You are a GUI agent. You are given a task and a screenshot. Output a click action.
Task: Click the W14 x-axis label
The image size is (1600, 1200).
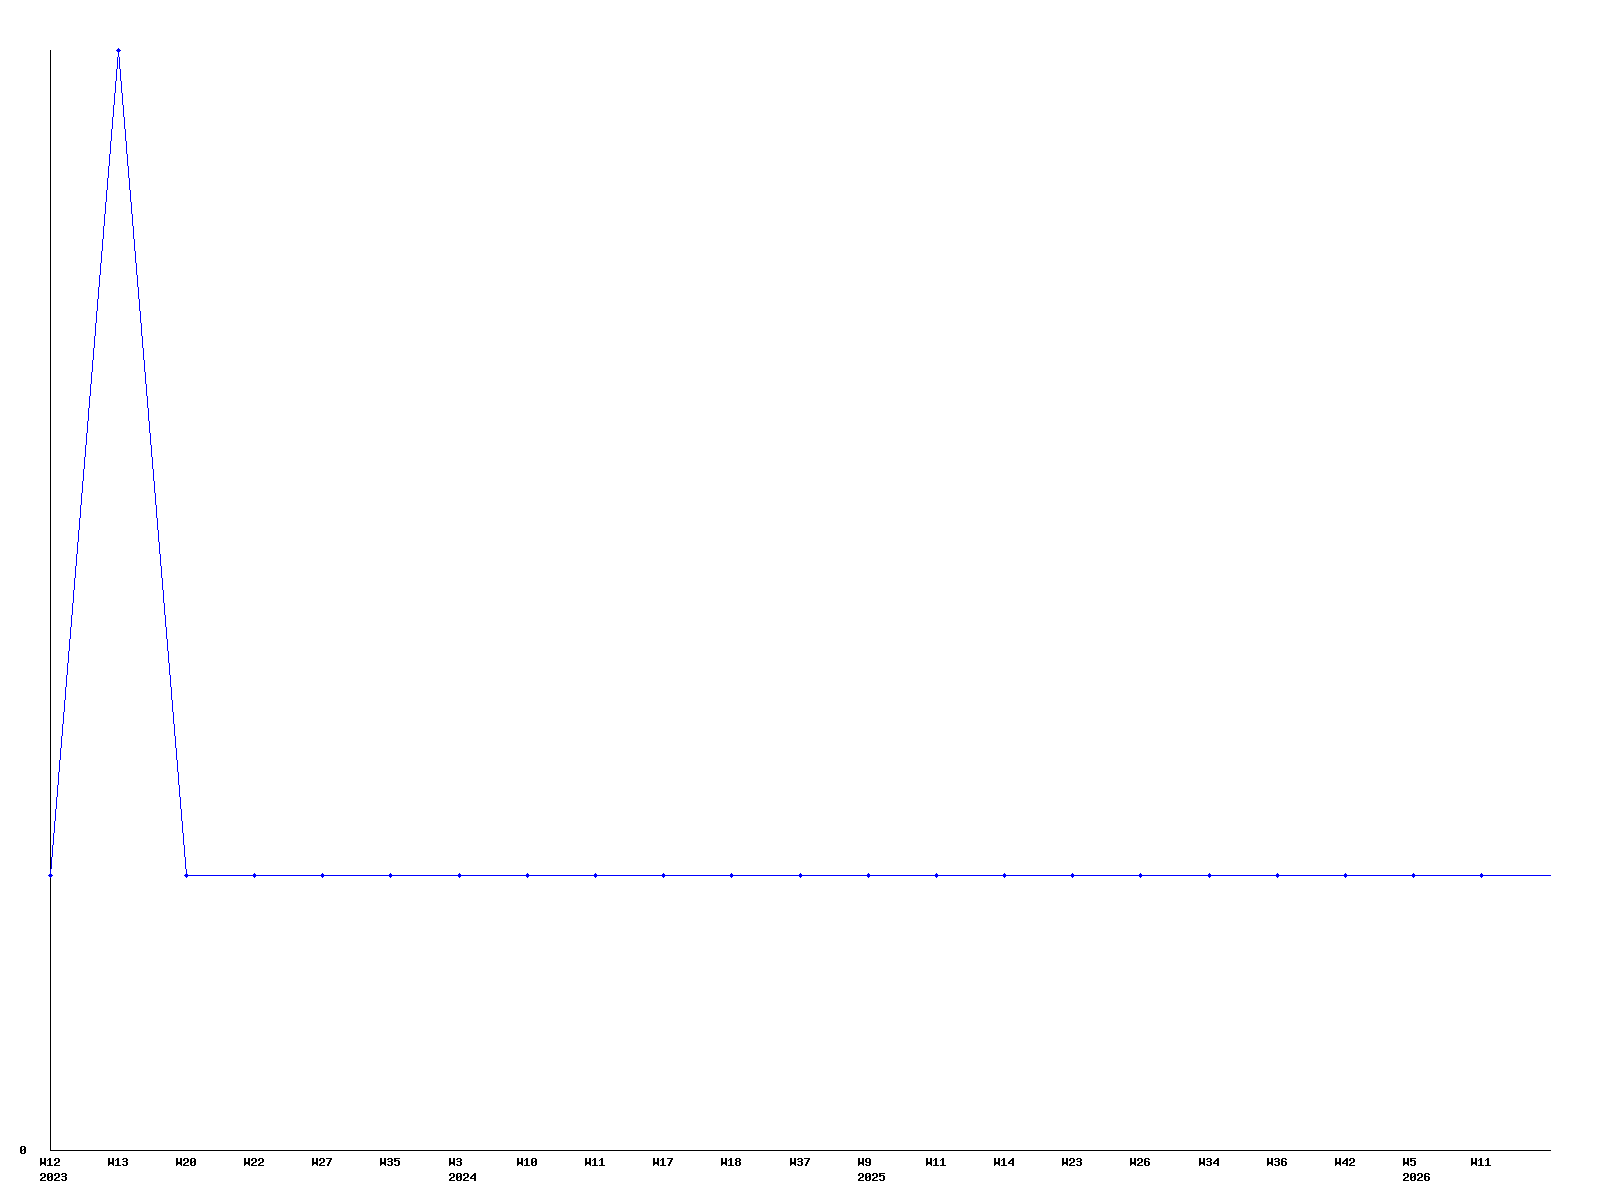(1004, 1162)
